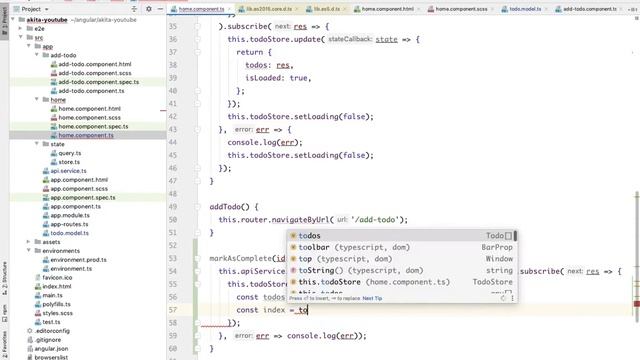Close the lib.es5.d.ts tab

(344, 9)
